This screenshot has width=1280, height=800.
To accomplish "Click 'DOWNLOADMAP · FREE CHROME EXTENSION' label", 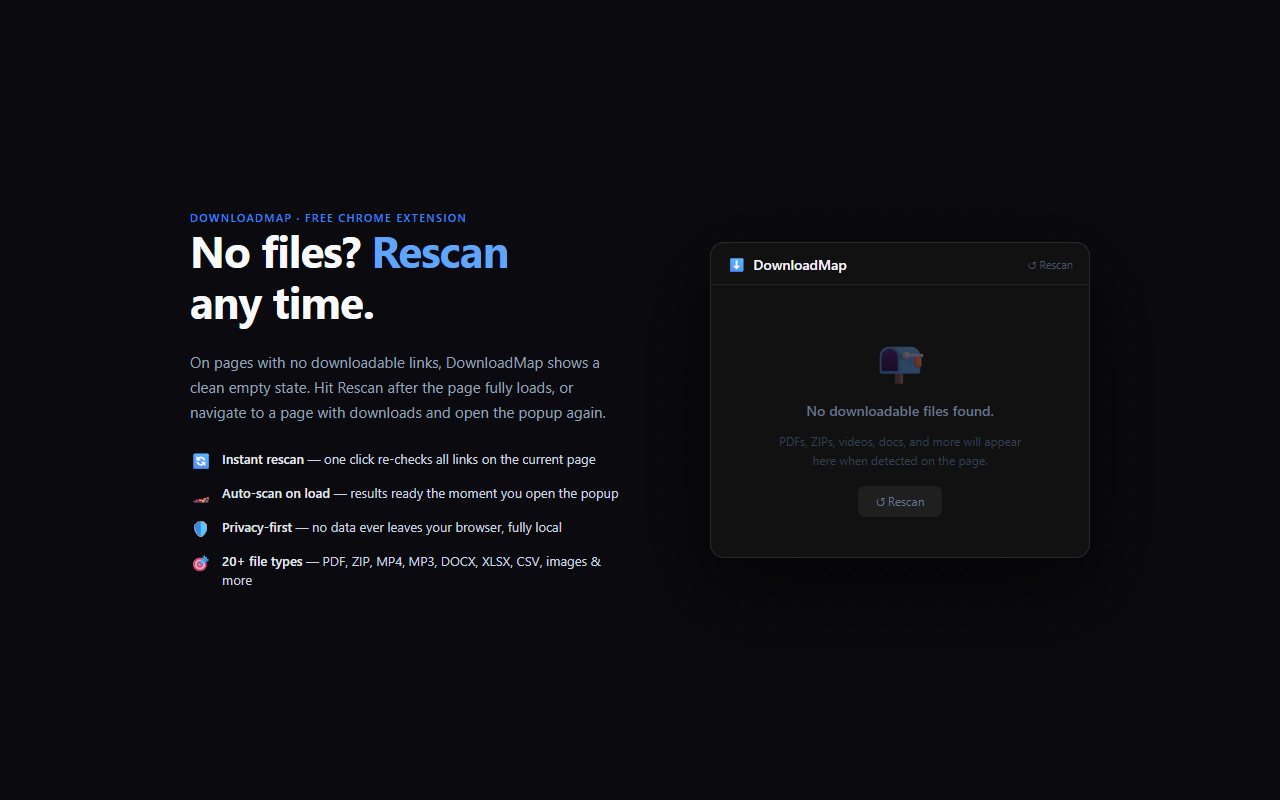I will coord(328,218).
